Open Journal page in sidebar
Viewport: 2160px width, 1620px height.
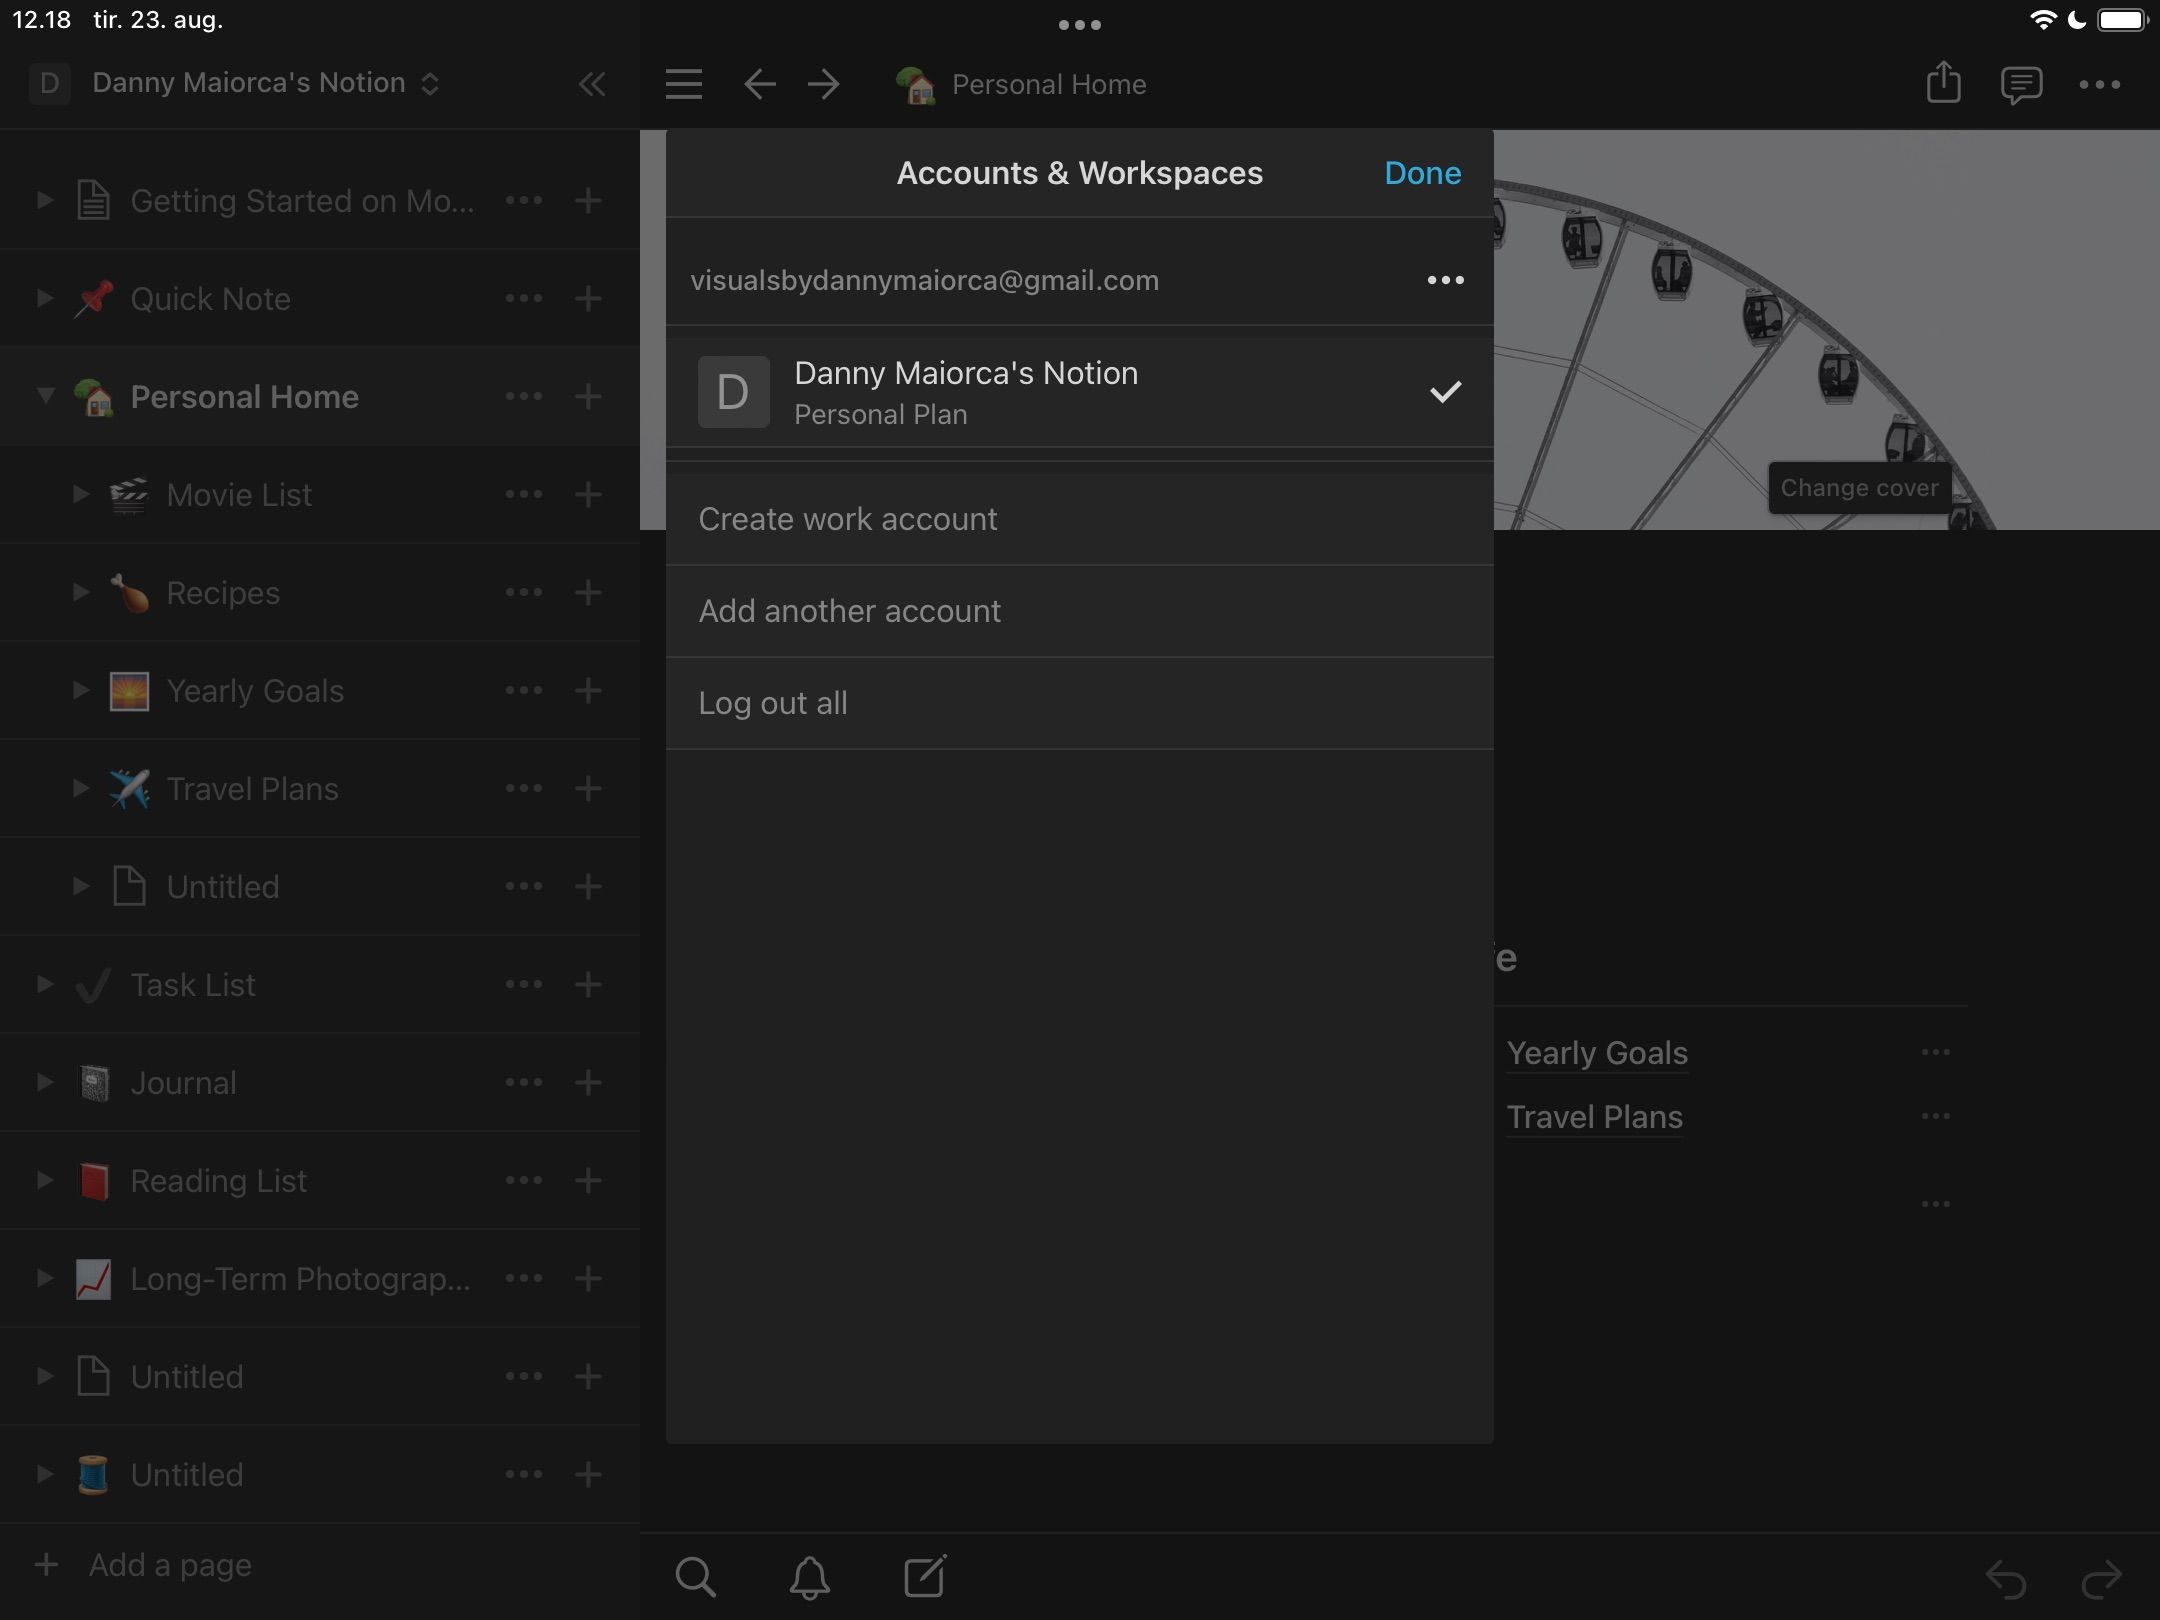point(183,1083)
